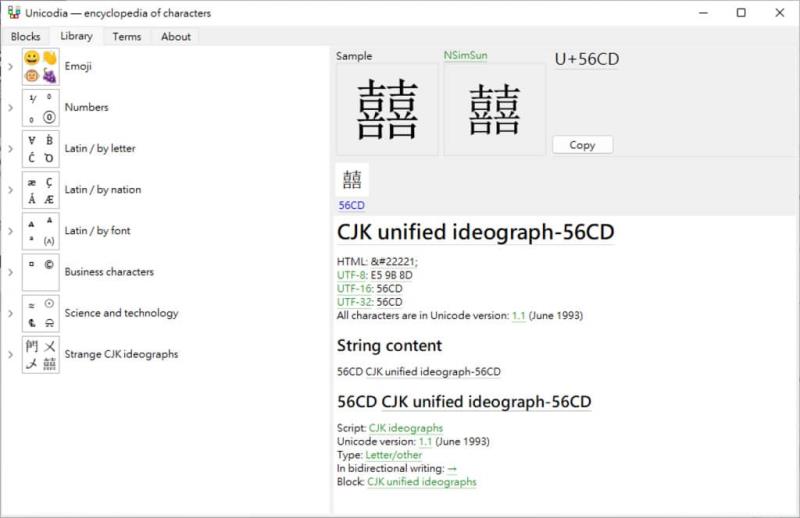The height and width of the screenshot is (518, 800).
Task: Click the Strange CJK ideographs icon
Action: pyautogui.click(x=41, y=355)
